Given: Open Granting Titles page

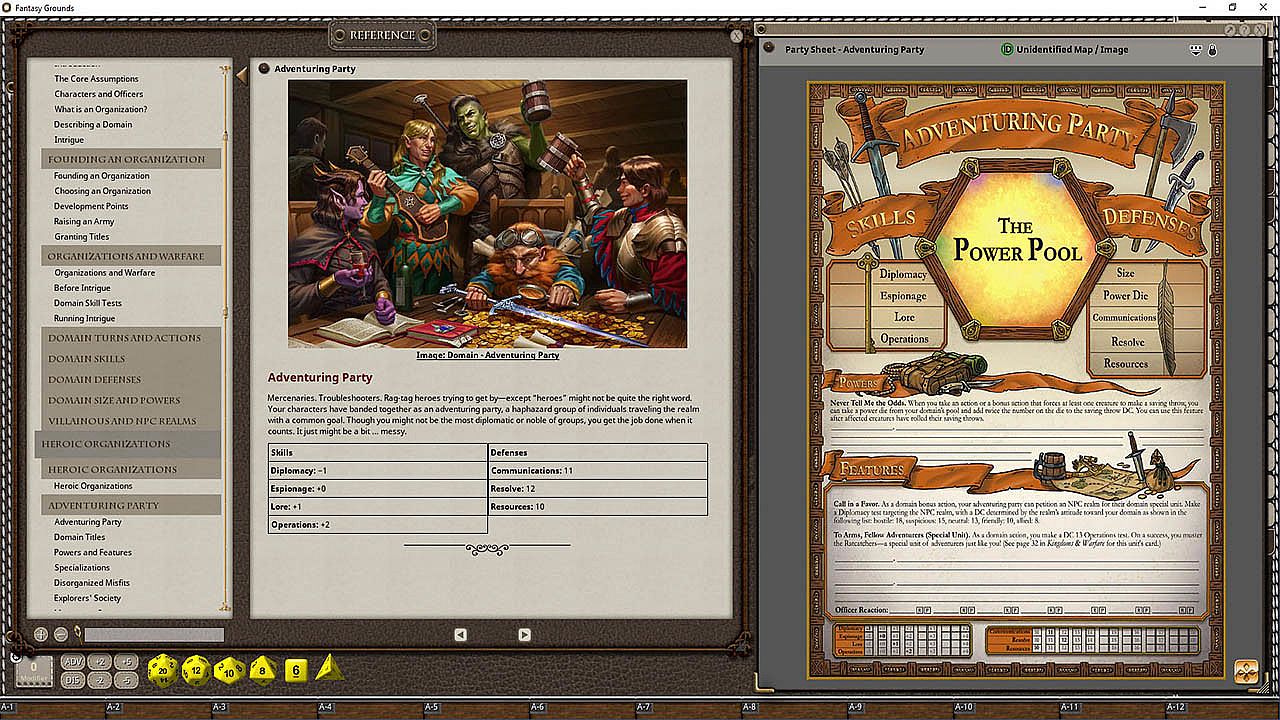Looking at the screenshot, I should tap(82, 237).
